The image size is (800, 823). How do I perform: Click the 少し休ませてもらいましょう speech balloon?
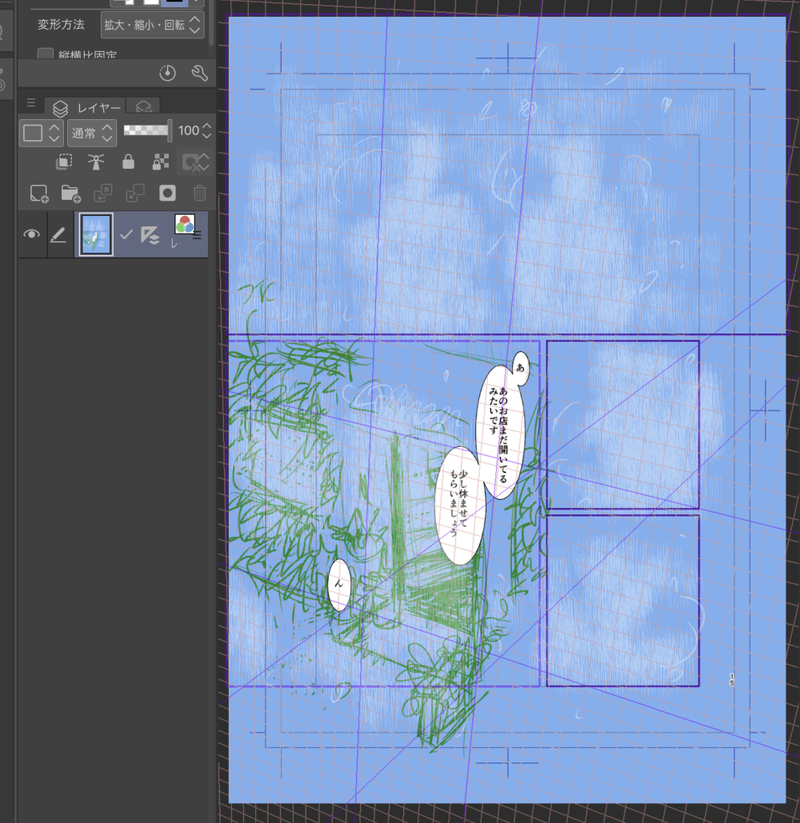tap(459, 505)
